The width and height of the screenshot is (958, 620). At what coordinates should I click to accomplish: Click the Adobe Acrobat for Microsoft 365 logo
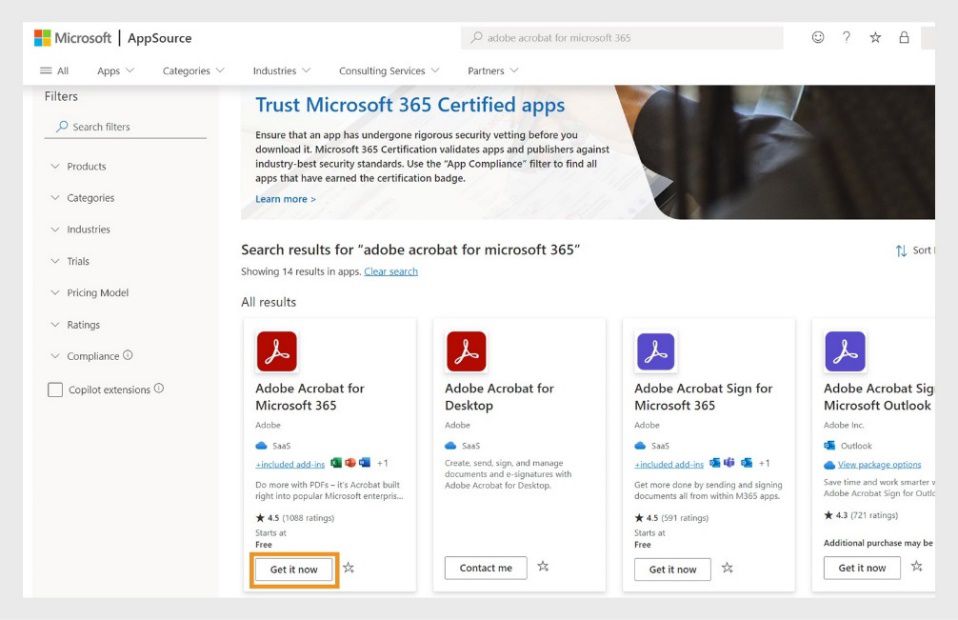coord(277,351)
